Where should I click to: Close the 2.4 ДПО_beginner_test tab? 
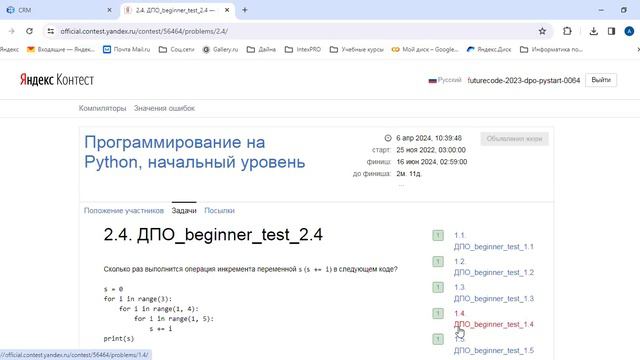click(x=227, y=10)
